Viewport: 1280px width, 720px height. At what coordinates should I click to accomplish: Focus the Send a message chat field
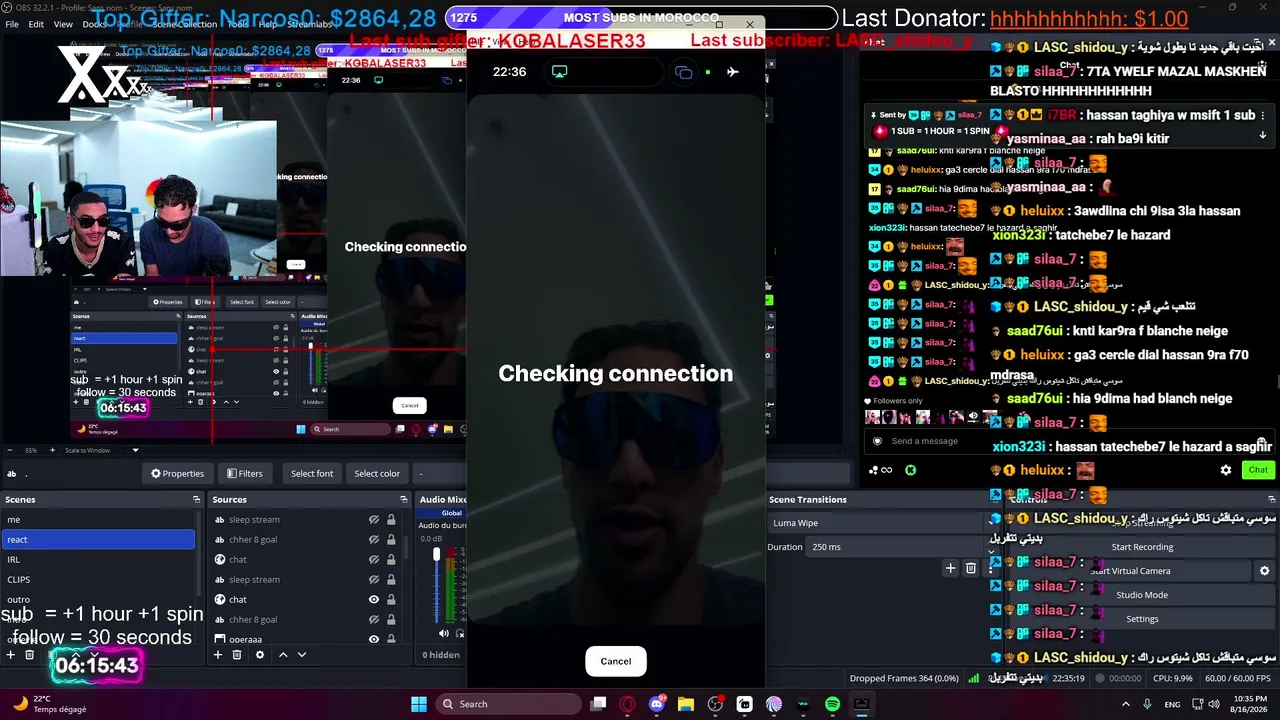tap(1060, 441)
